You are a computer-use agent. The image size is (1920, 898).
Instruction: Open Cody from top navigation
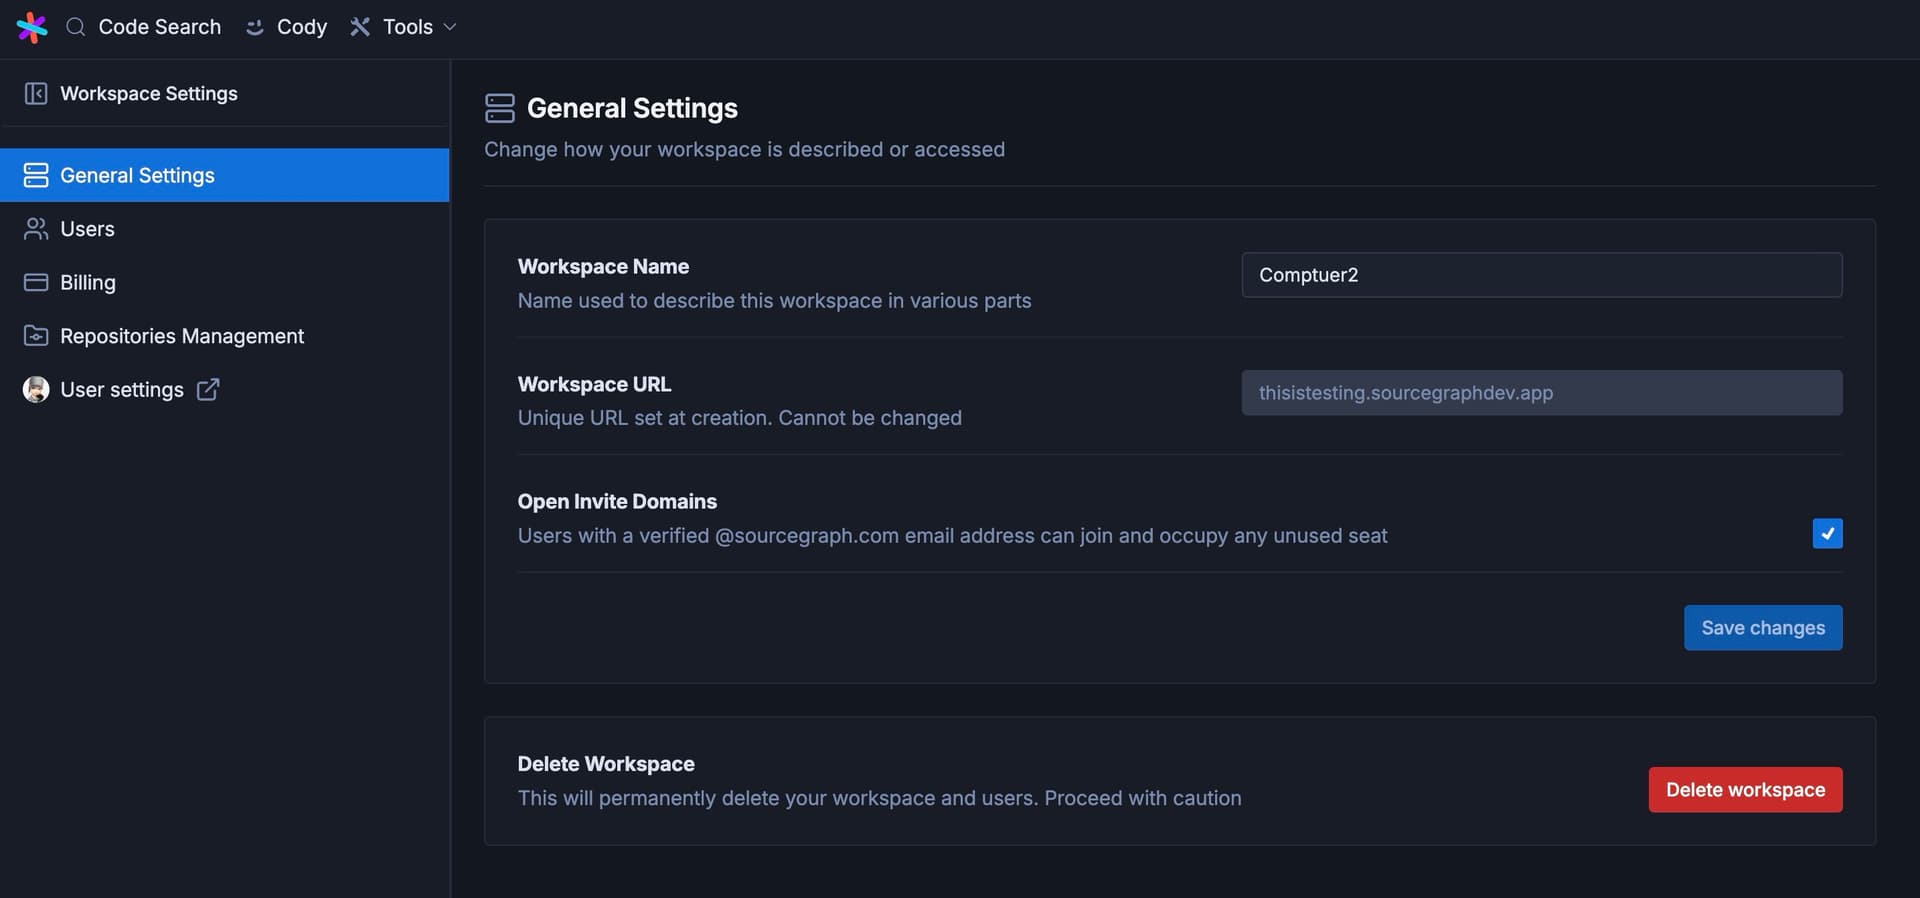pyautogui.click(x=287, y=27)
